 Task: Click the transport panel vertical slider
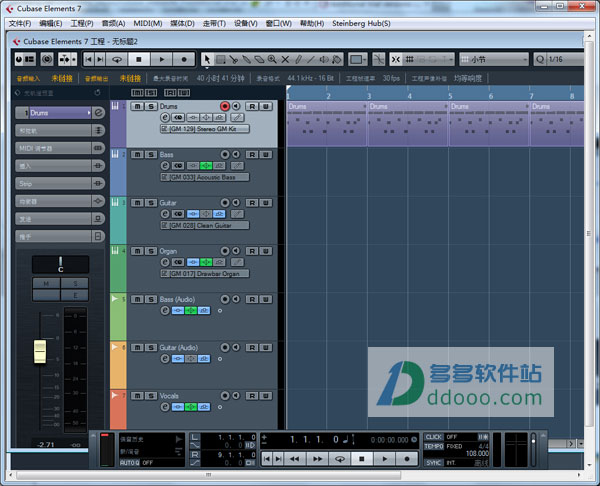pyautogui.click(x=533, y=450)
